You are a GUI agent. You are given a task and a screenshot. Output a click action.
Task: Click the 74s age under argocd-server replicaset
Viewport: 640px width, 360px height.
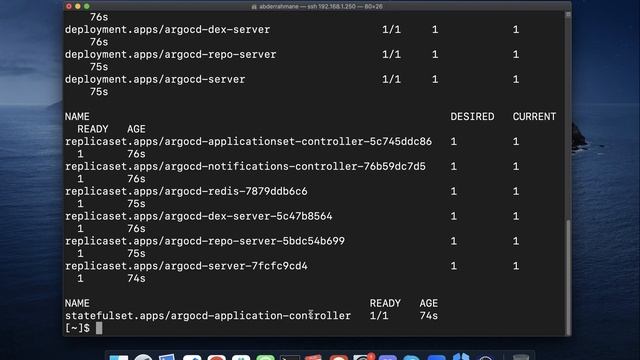pyautogui.click(x=136, y=278)
